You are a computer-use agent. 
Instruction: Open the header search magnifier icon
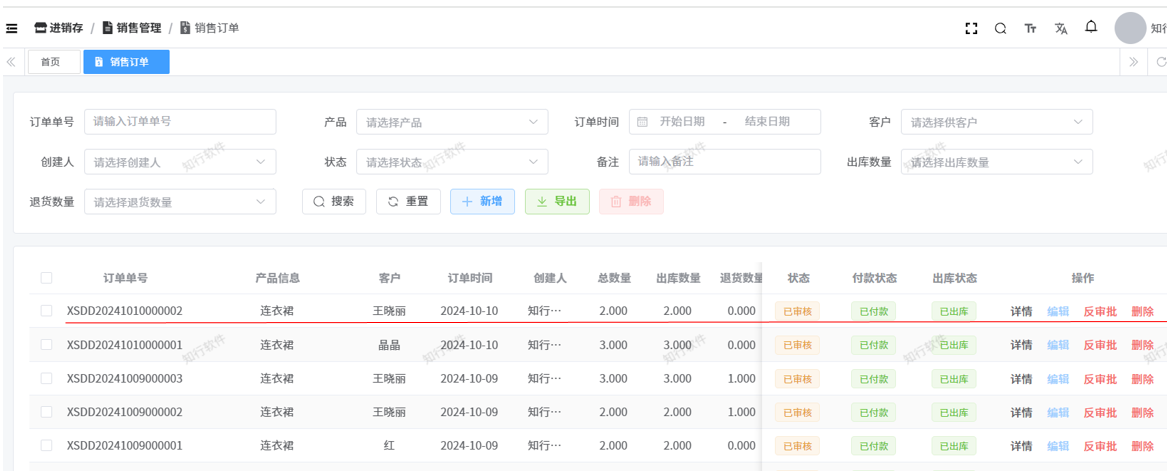[x=1000, y=28]
